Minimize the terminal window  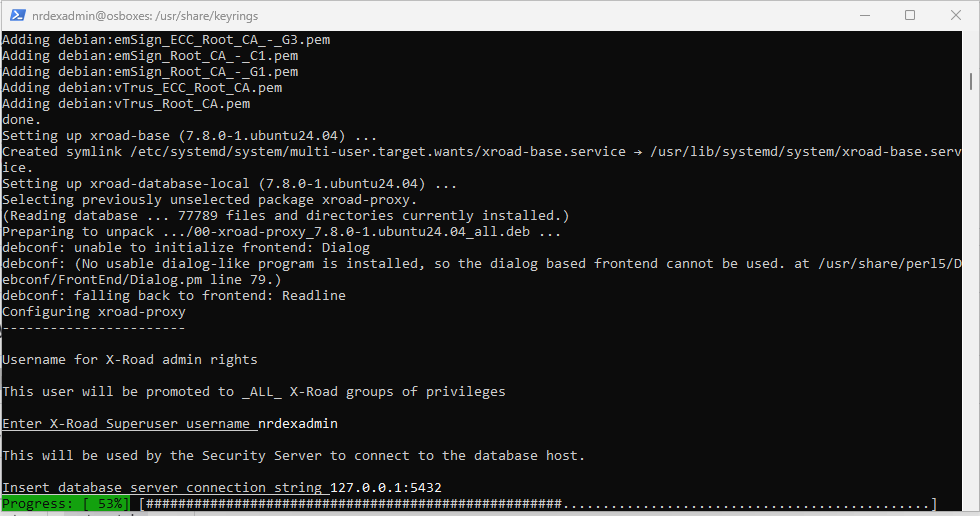coord(865,15)
